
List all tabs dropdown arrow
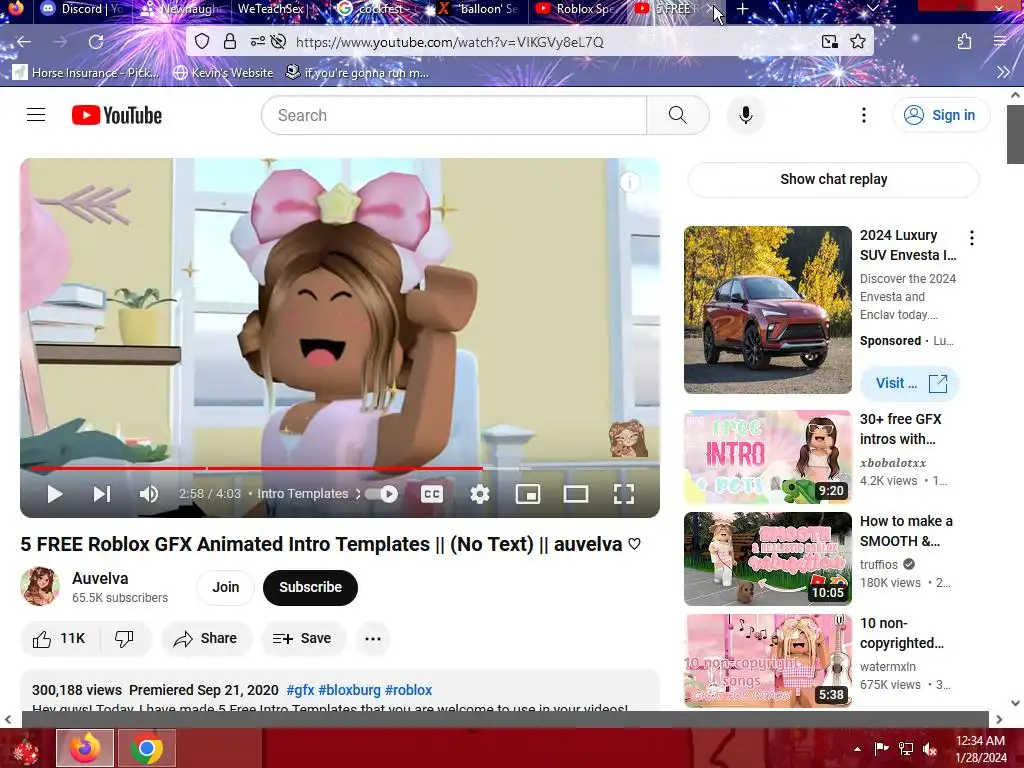[872, 8]
